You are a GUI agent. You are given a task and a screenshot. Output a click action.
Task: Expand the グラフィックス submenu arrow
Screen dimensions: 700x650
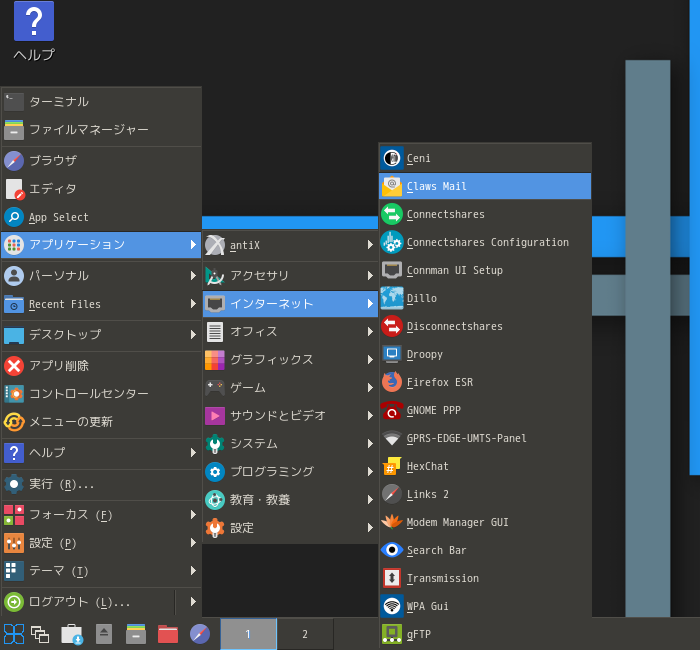[370, 359]
